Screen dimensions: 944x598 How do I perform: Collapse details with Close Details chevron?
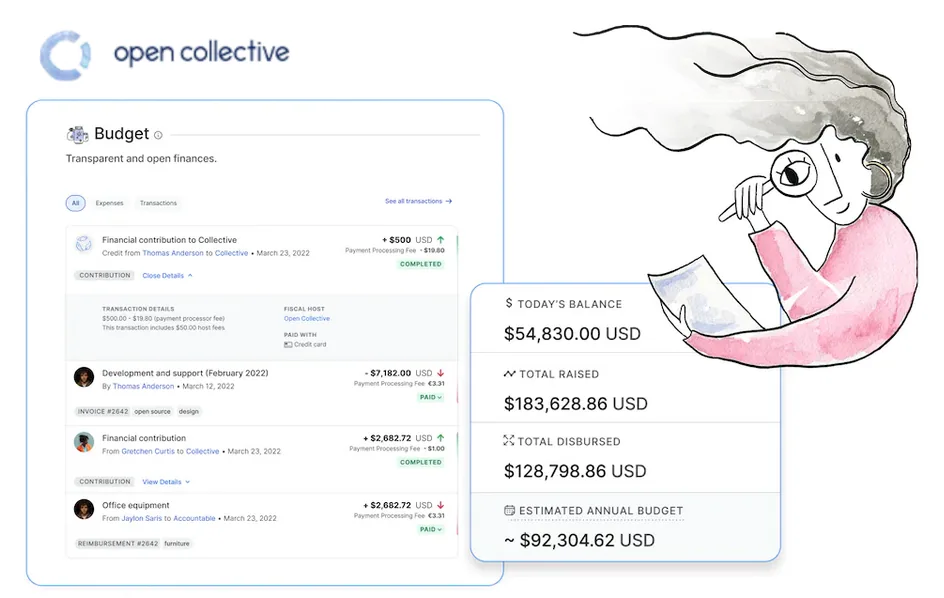(167, 275)
